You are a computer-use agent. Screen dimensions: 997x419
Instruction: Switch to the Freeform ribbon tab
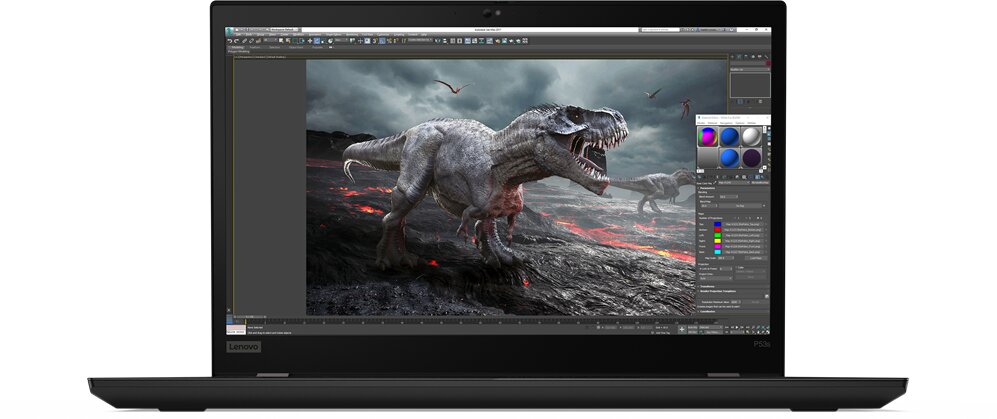tap(254, 47)
